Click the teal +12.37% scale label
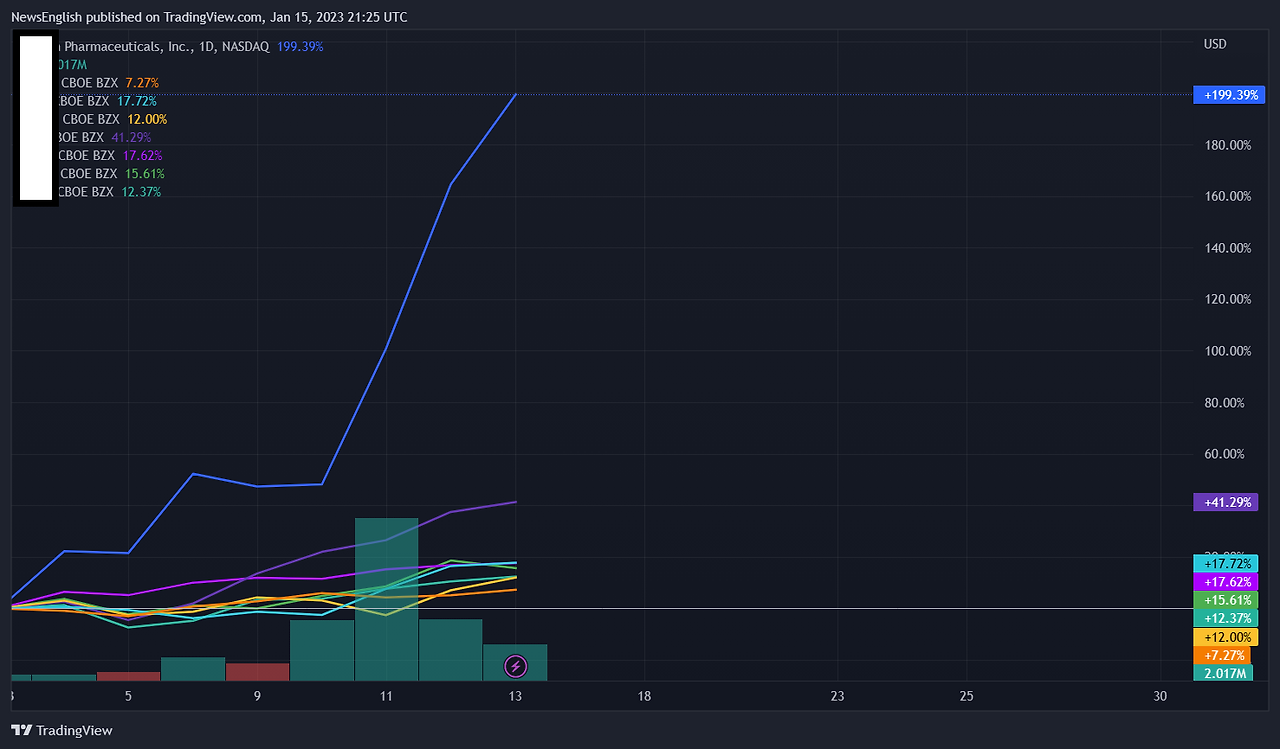The height and width of the screenshot is (749, 1280). point(1227,618)
